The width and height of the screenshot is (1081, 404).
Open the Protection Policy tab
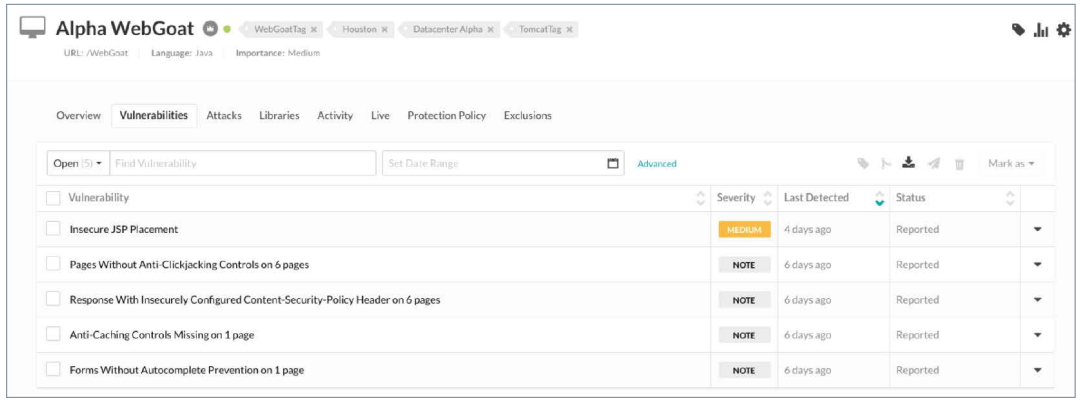pos(446,115)
